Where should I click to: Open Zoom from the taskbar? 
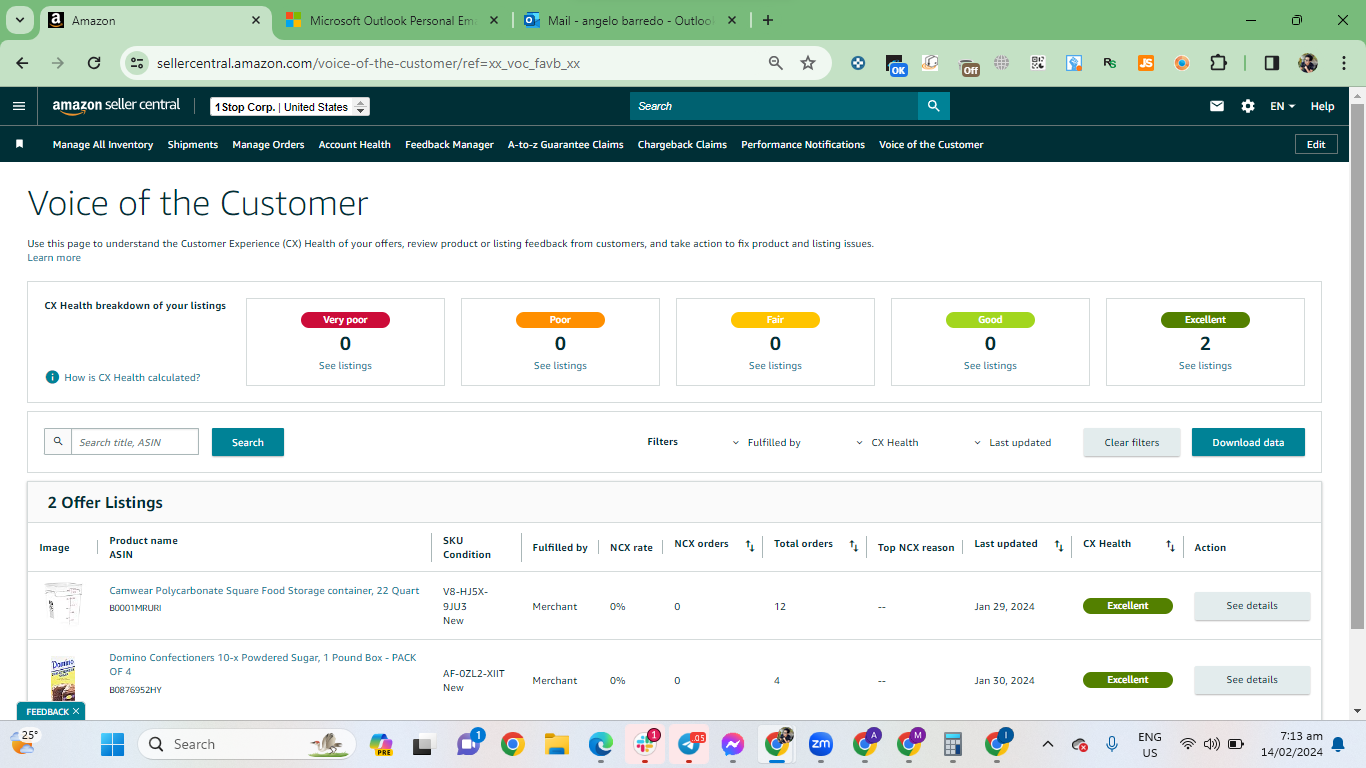pyautogui.click(x=821, y=744)
